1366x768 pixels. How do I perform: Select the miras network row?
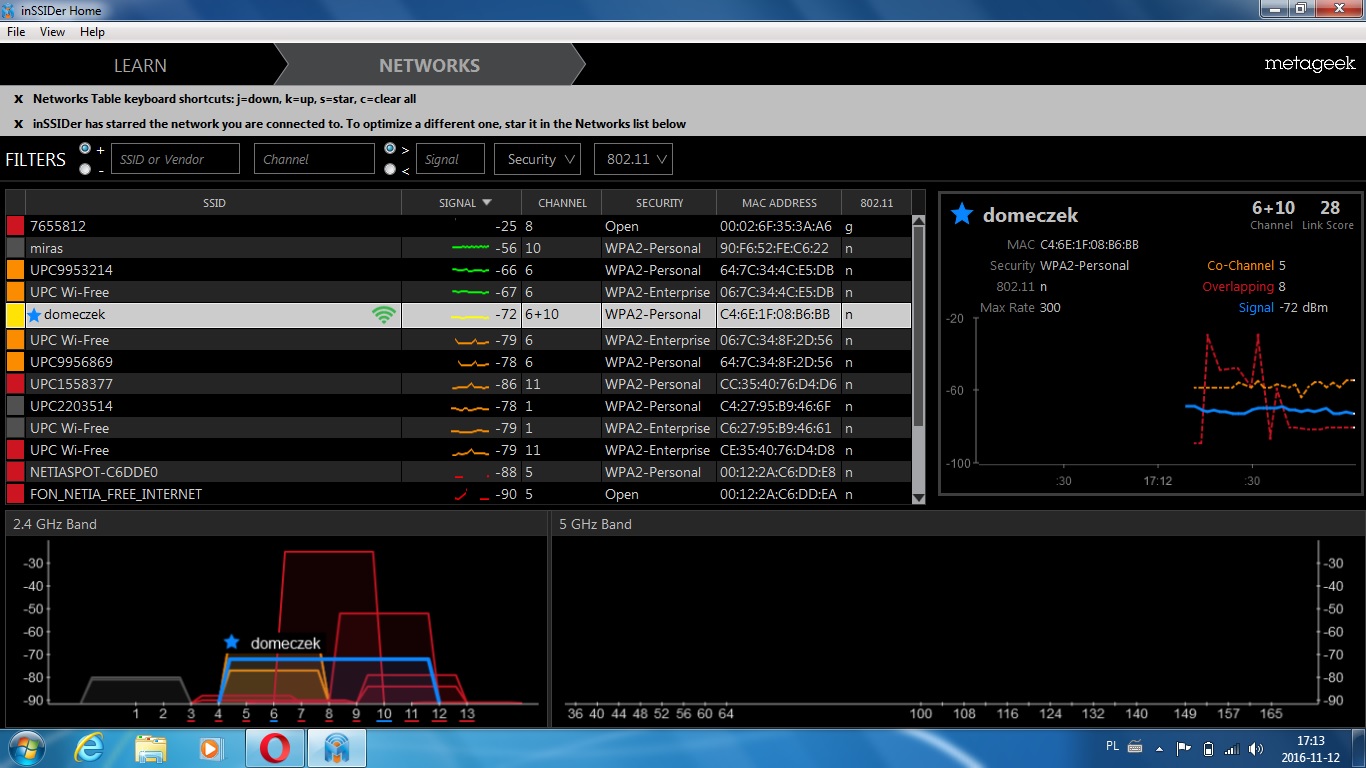459,249
